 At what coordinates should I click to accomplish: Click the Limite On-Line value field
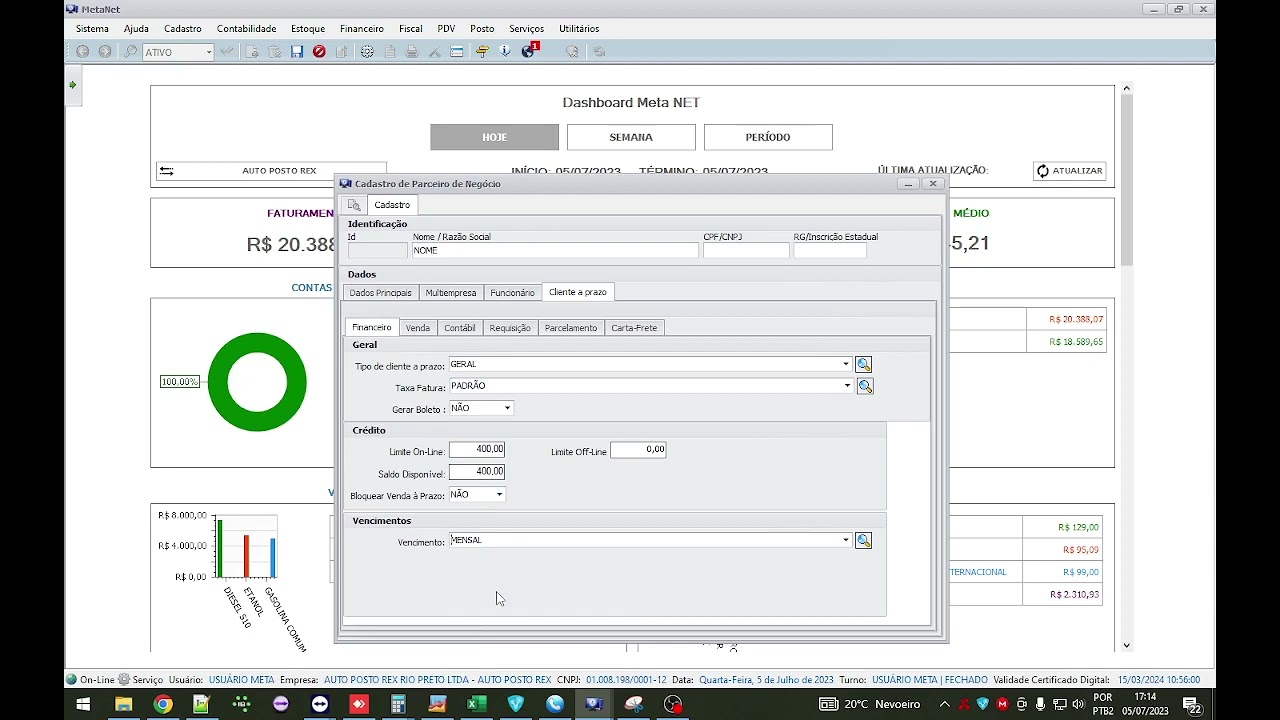click(477, 450)
